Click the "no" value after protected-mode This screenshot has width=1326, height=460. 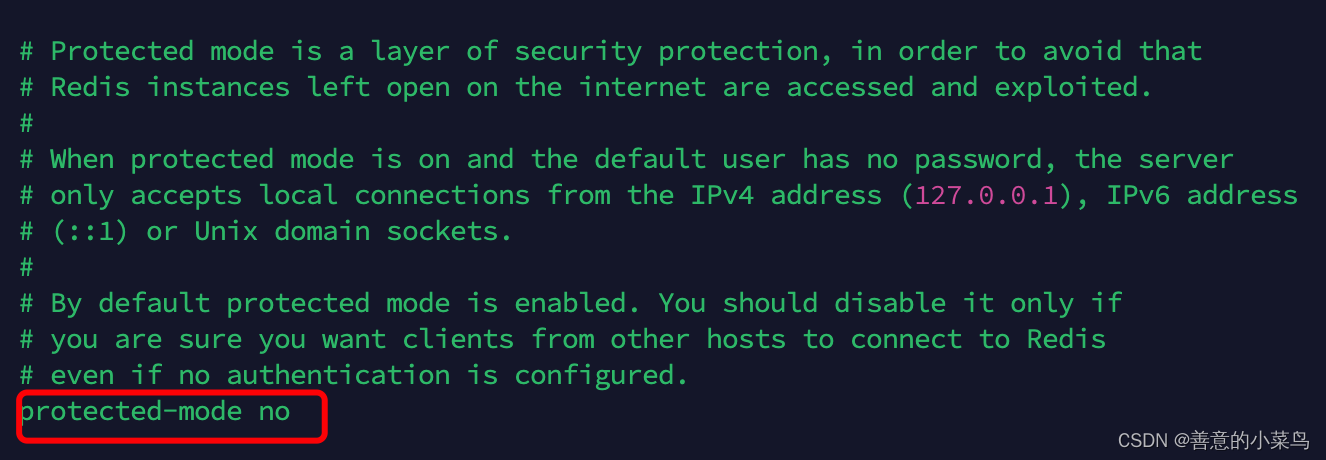[274, 411]
